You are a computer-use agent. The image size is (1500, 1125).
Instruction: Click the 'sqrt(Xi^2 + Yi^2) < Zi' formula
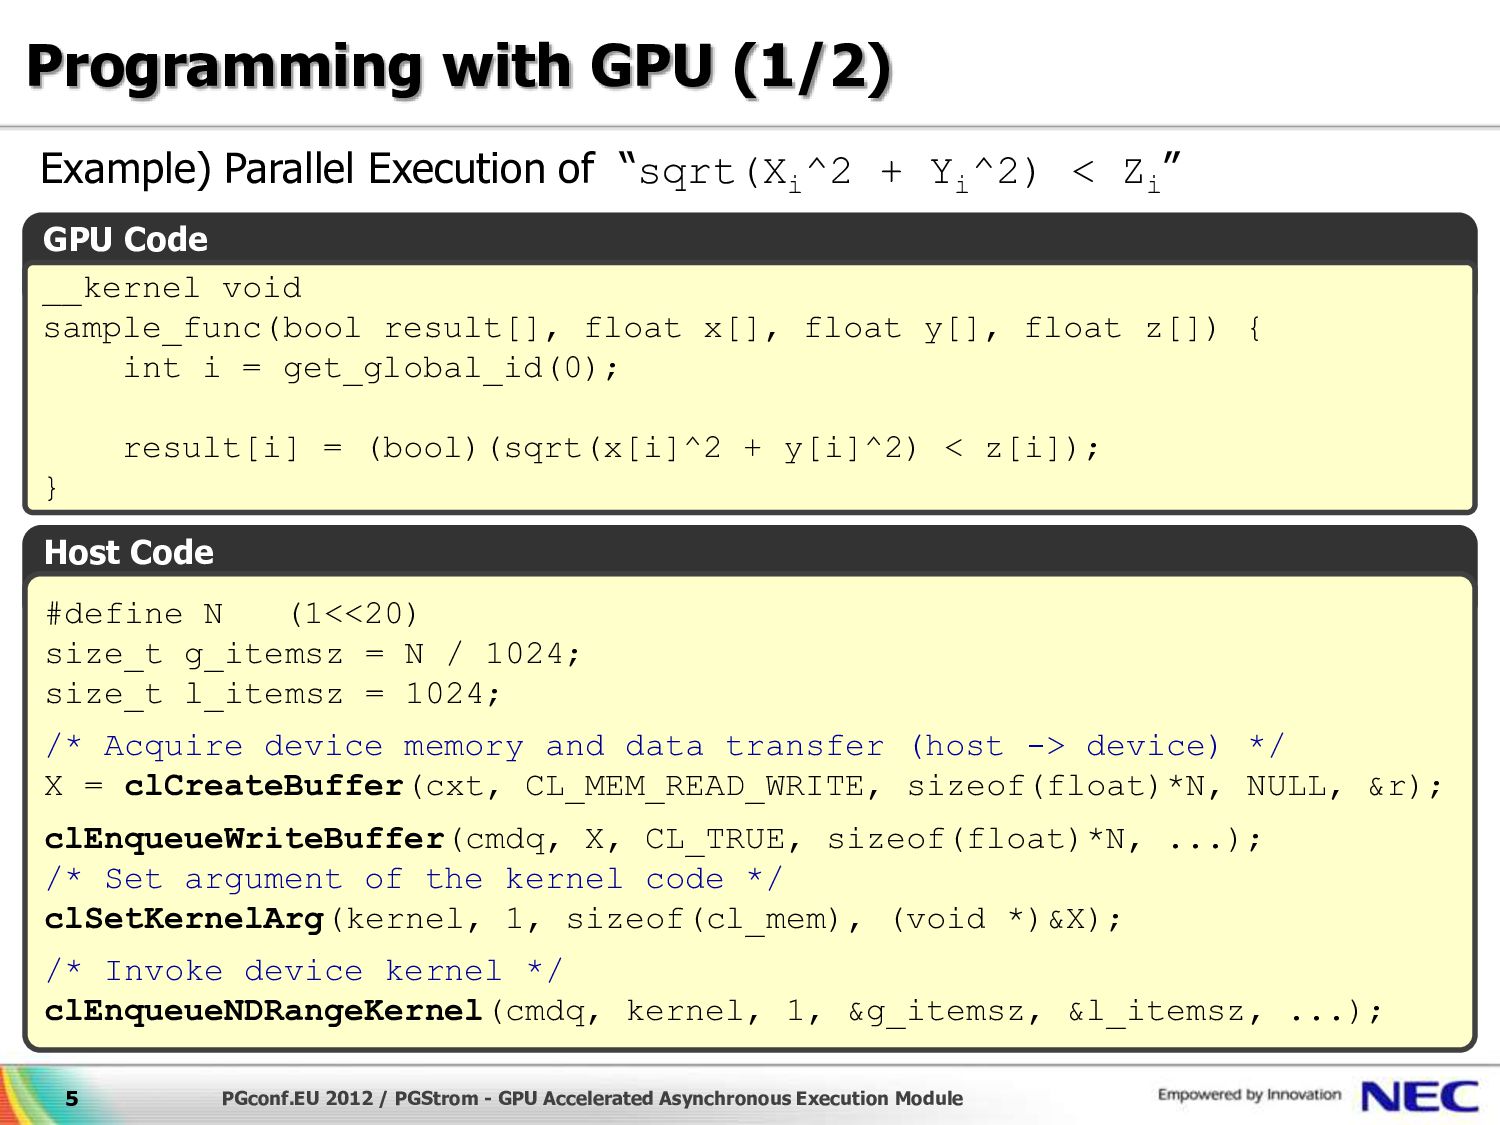900,173
